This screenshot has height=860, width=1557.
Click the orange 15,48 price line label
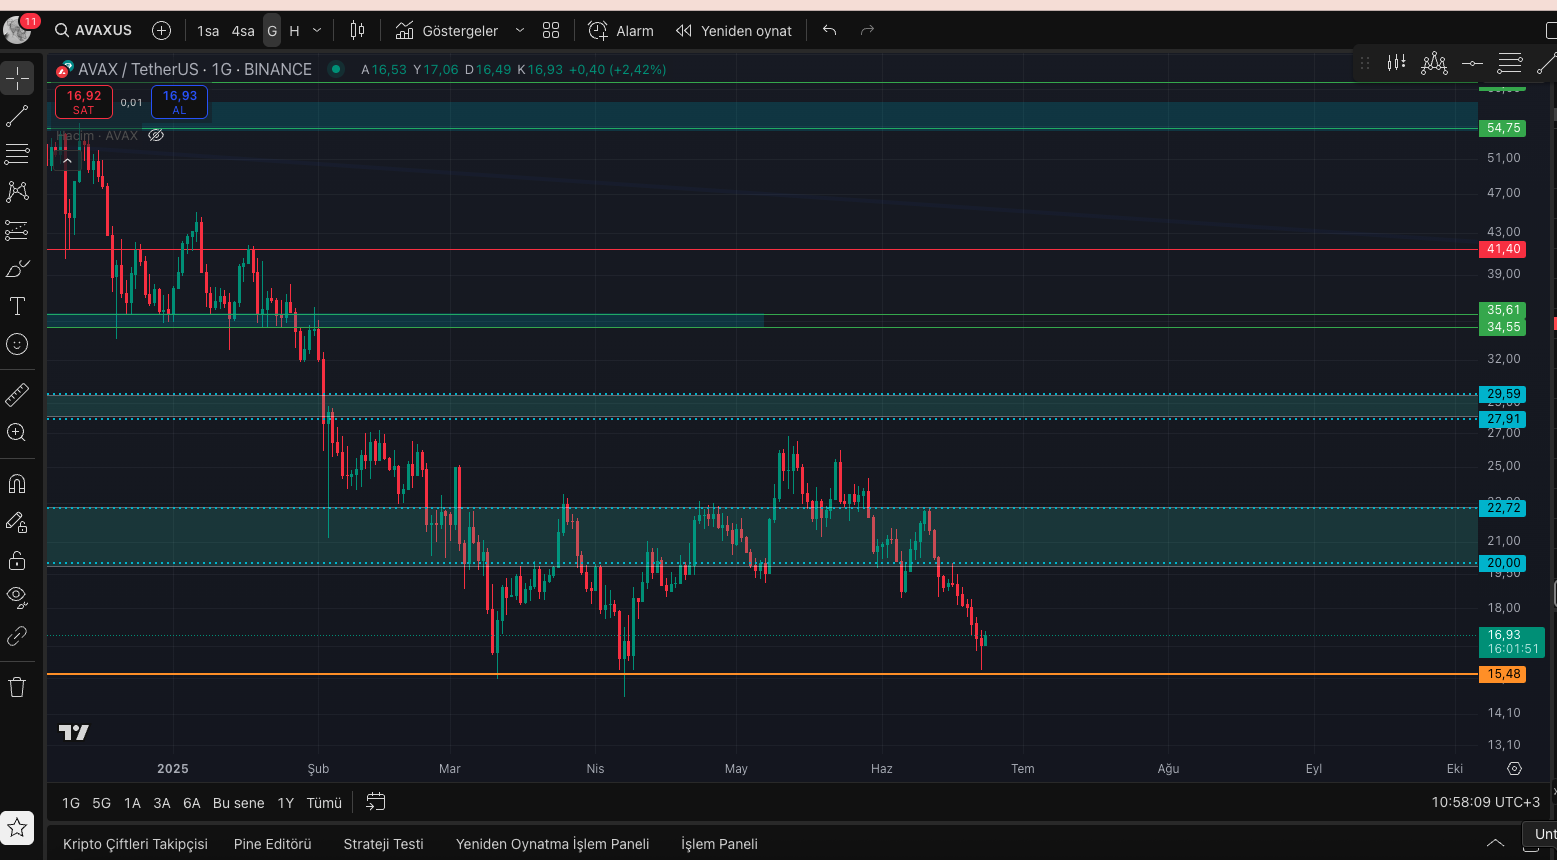[1502, 674]
